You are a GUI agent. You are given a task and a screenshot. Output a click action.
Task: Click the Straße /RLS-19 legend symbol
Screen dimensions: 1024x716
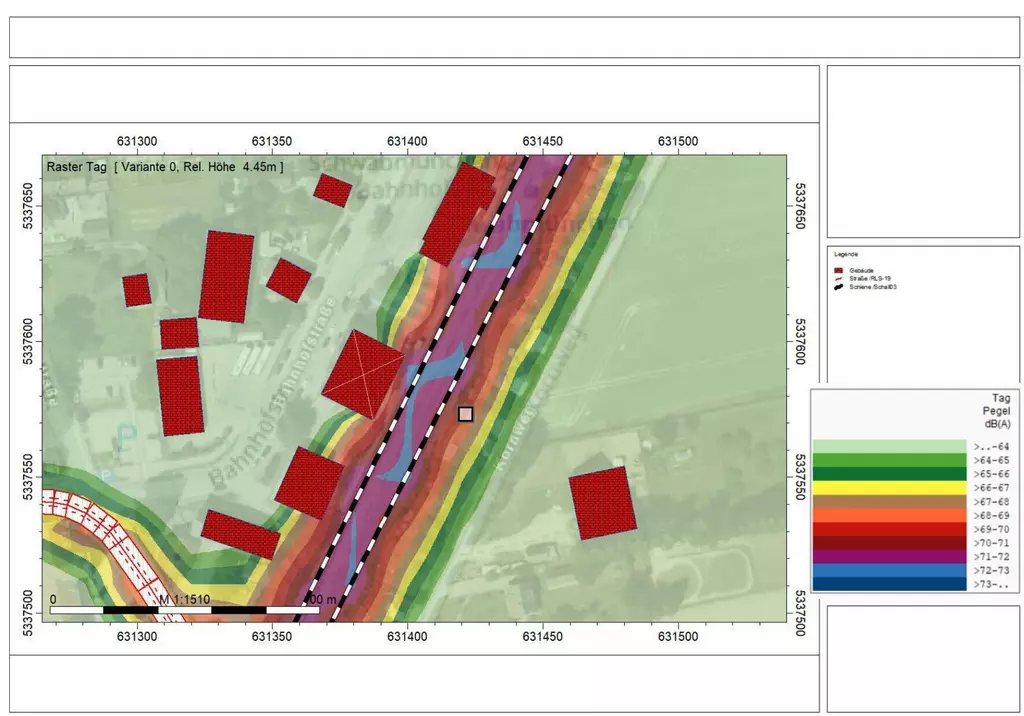(837, 279)
